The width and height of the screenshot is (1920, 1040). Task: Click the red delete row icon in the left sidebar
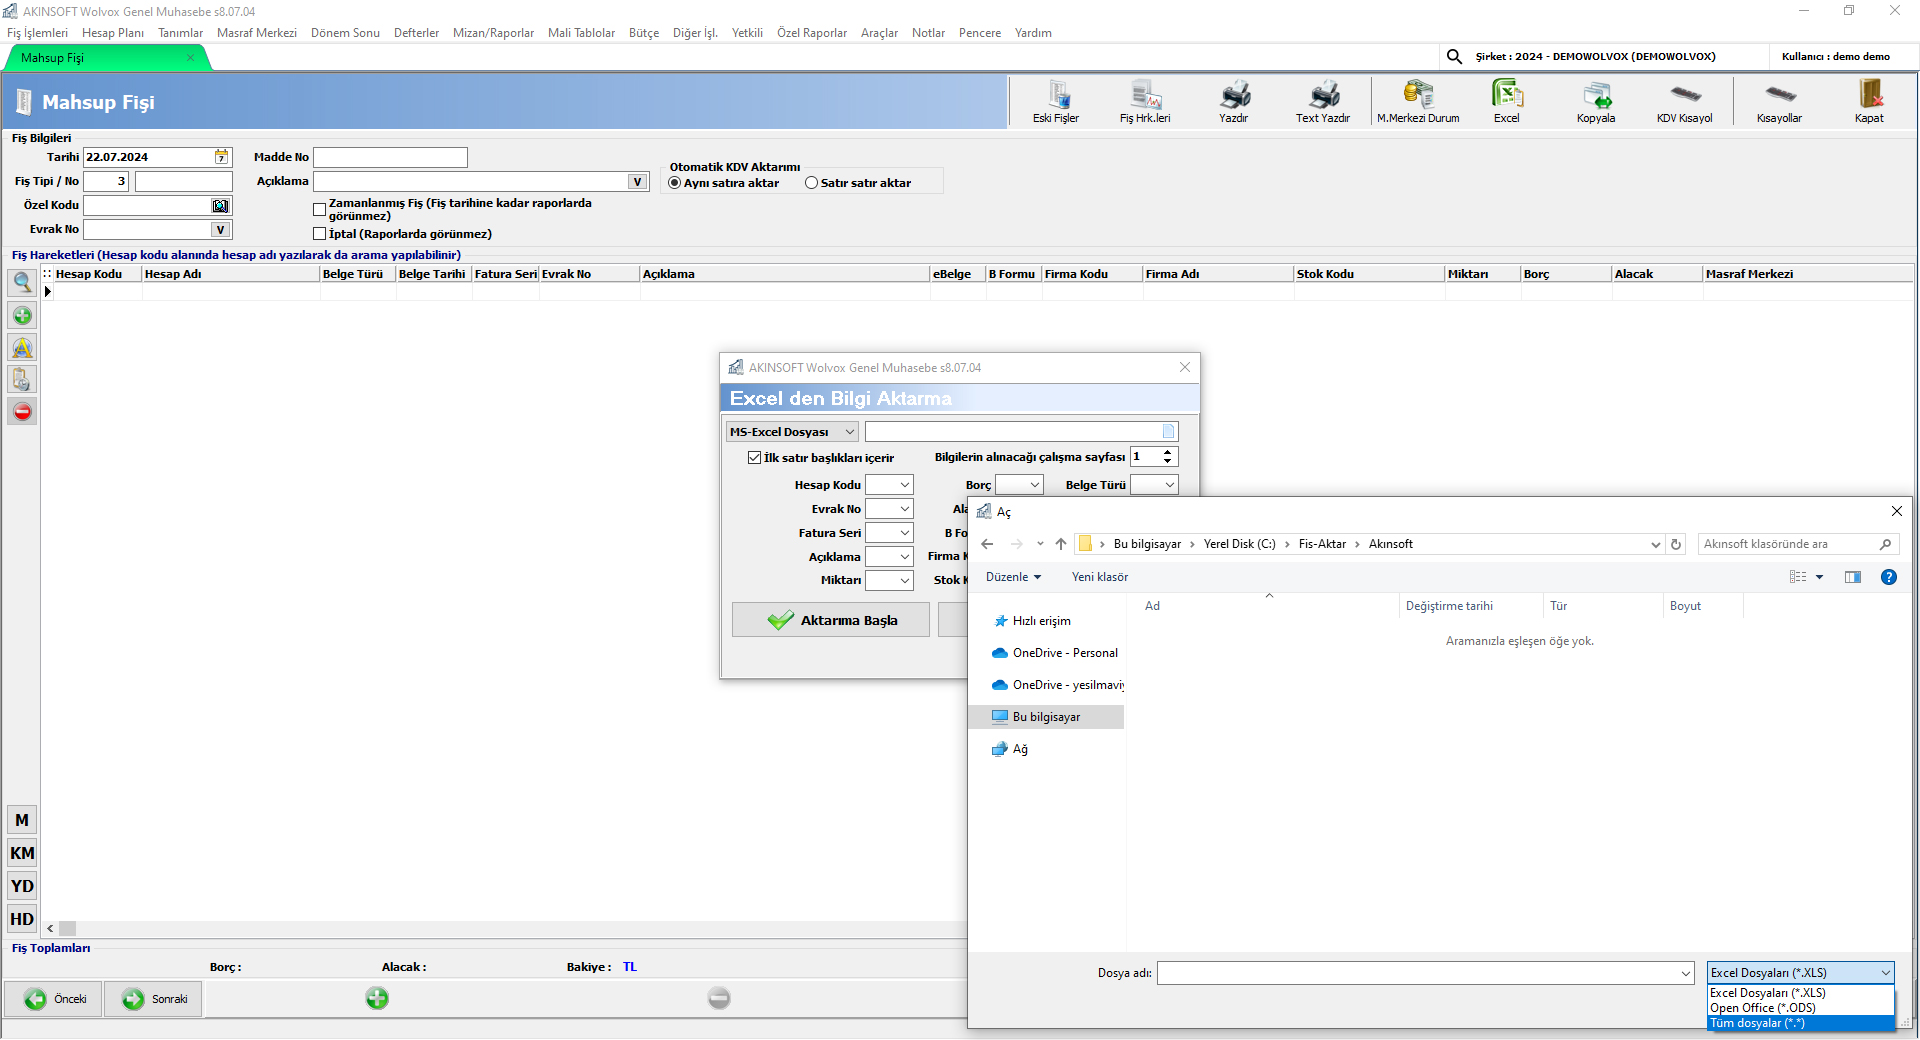22,411
